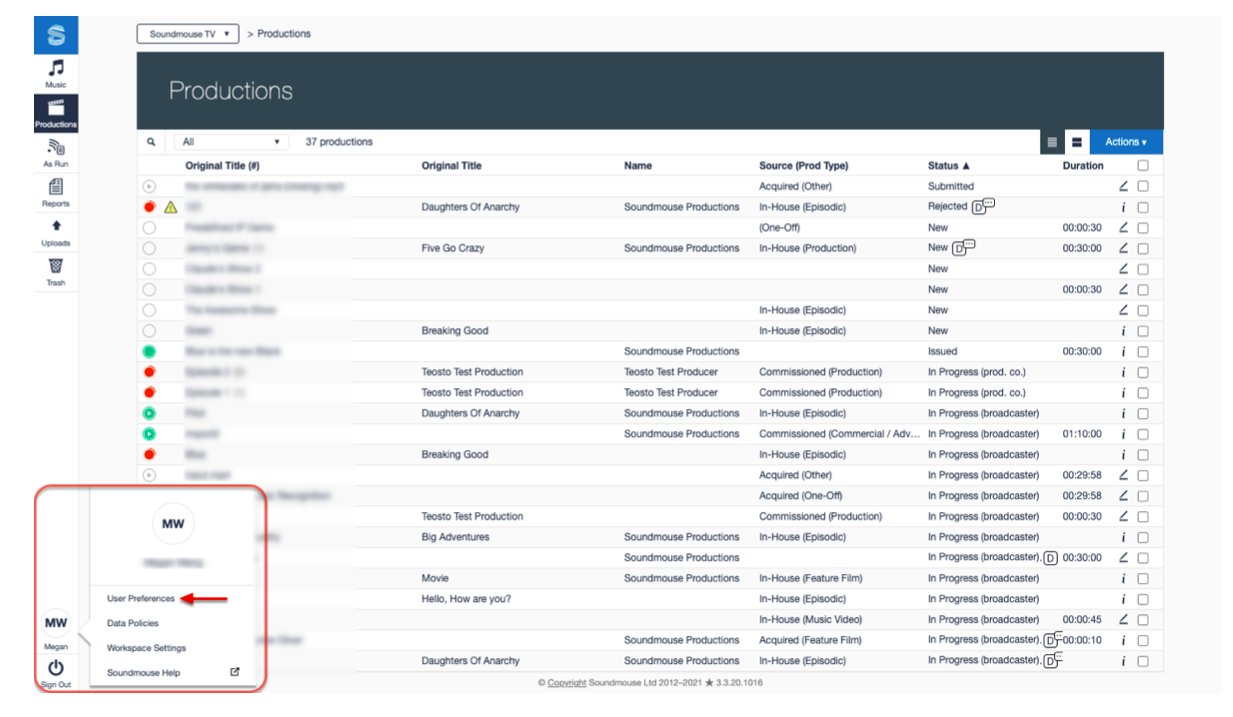This screenshot has height=717, width=1233.
Task: Sort by the Name column header
Action: [638, 166]
